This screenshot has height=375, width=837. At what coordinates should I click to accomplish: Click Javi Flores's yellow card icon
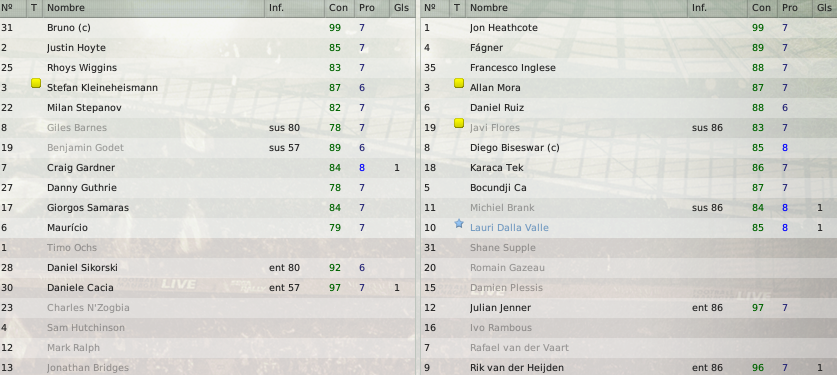coord(459,123)
